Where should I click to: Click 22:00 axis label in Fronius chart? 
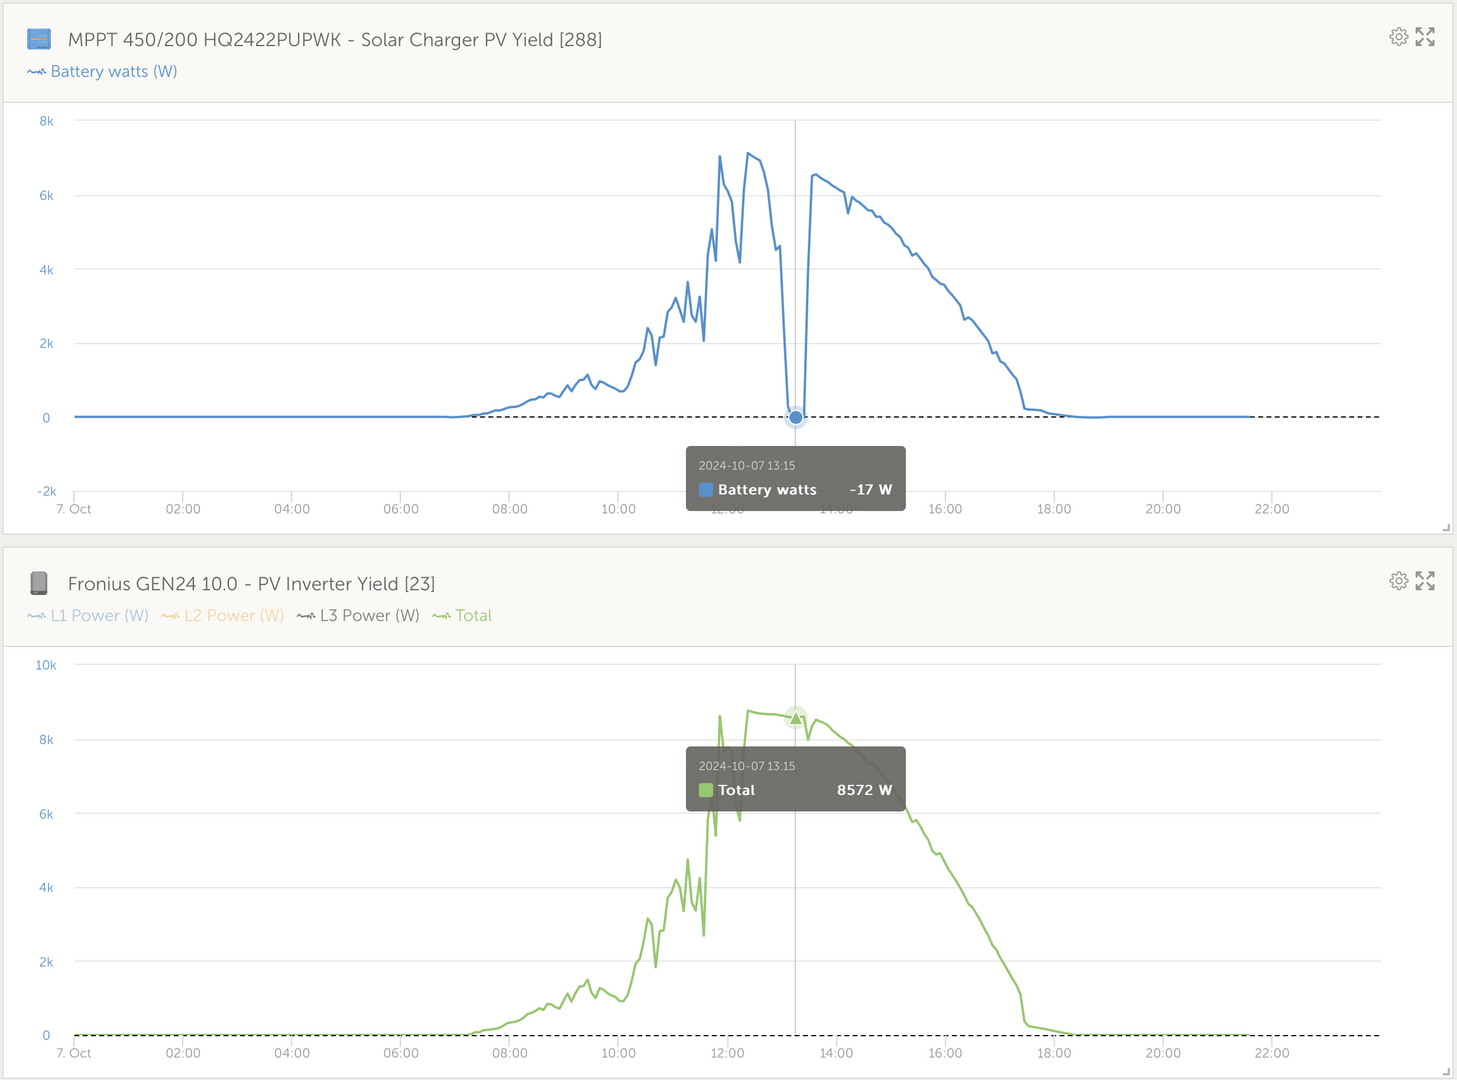(x=1272, y=1053)
